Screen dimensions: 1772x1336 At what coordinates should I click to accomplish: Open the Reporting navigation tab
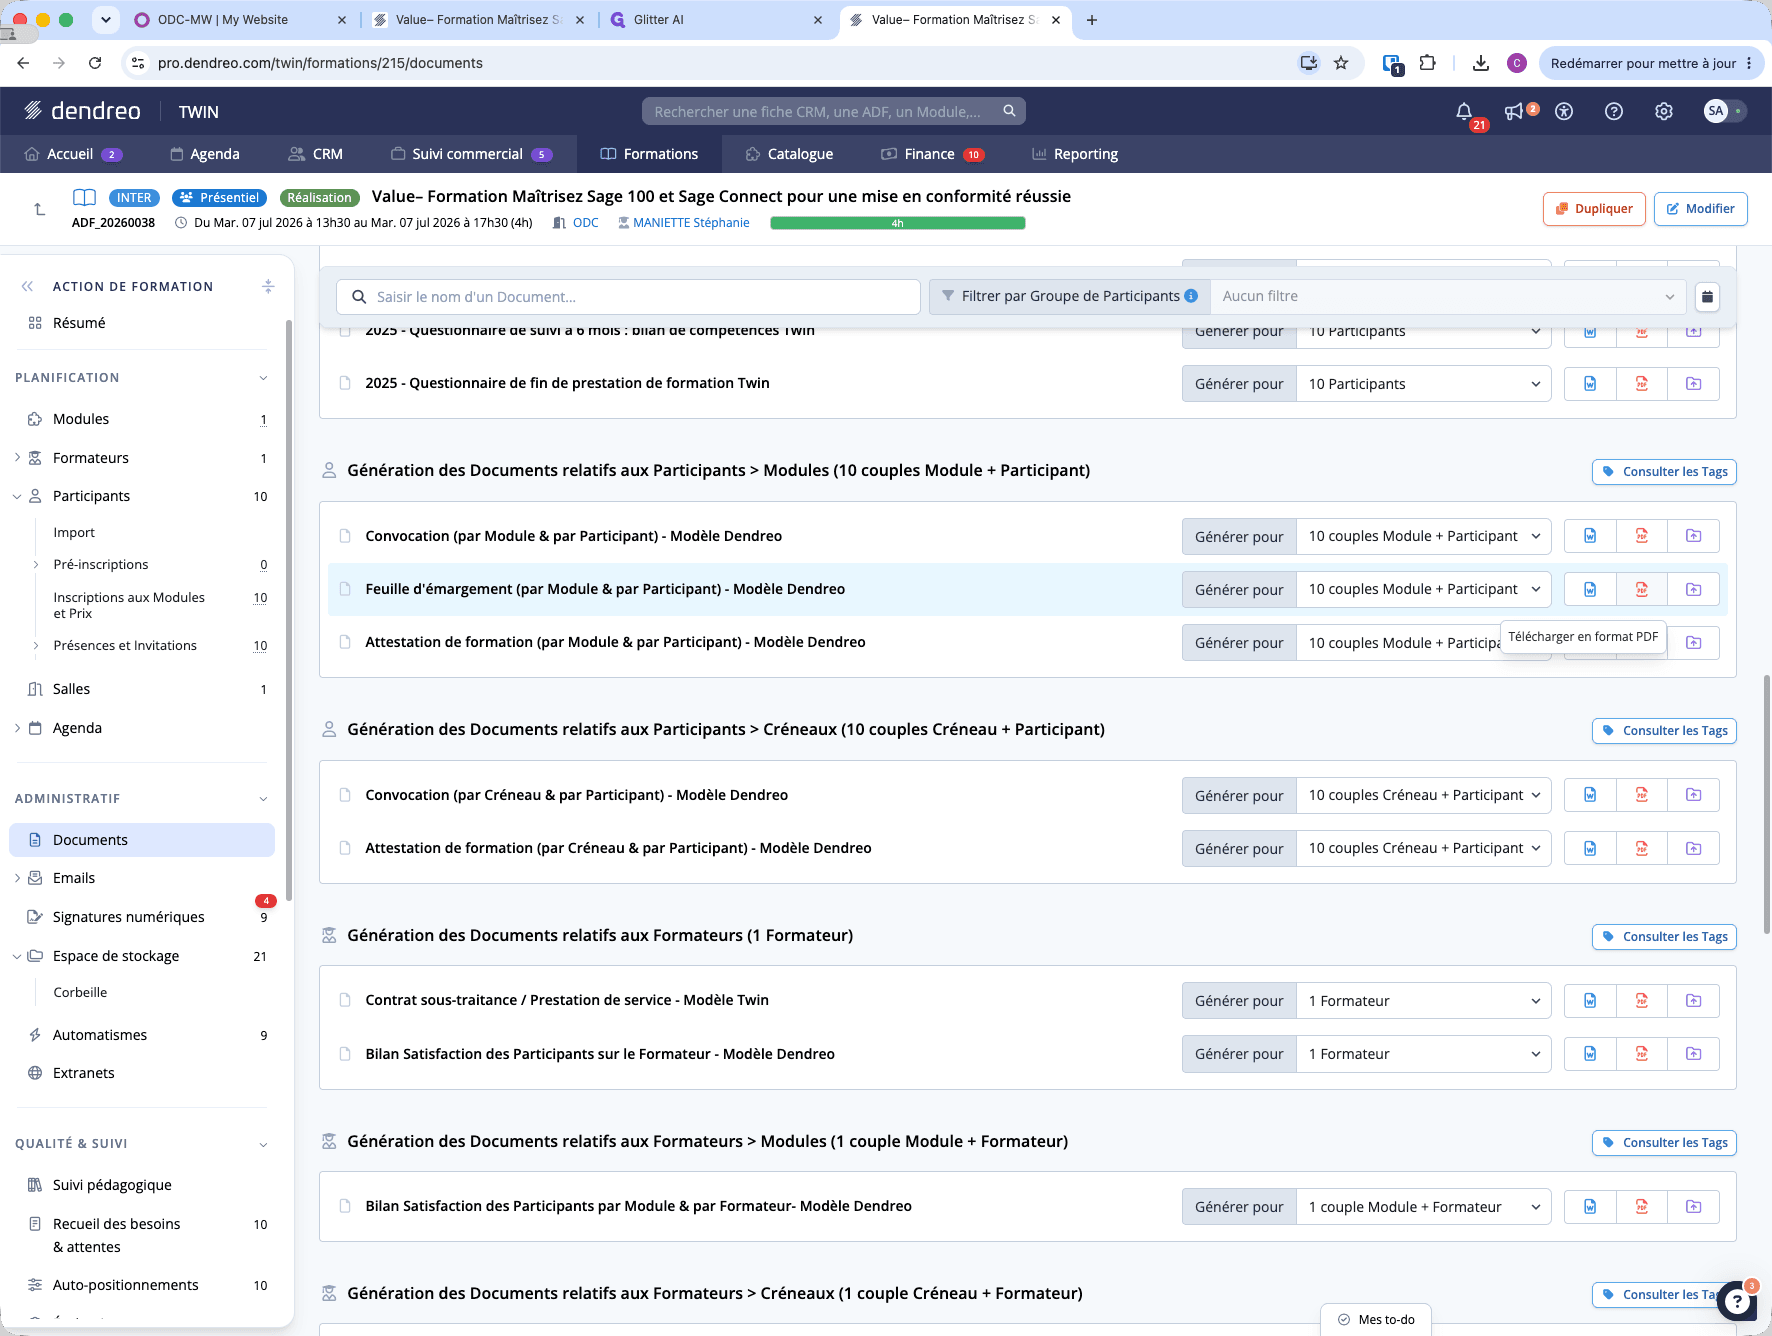point(1075,154)
